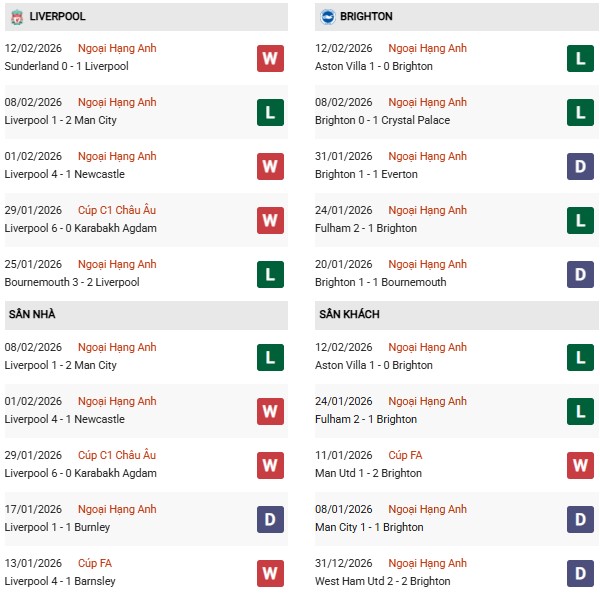Click L badge for Bournemouth 3 - 2 Liverpool
The width and height of the screenshot is (600, 596).
click(x=270, y=274)
